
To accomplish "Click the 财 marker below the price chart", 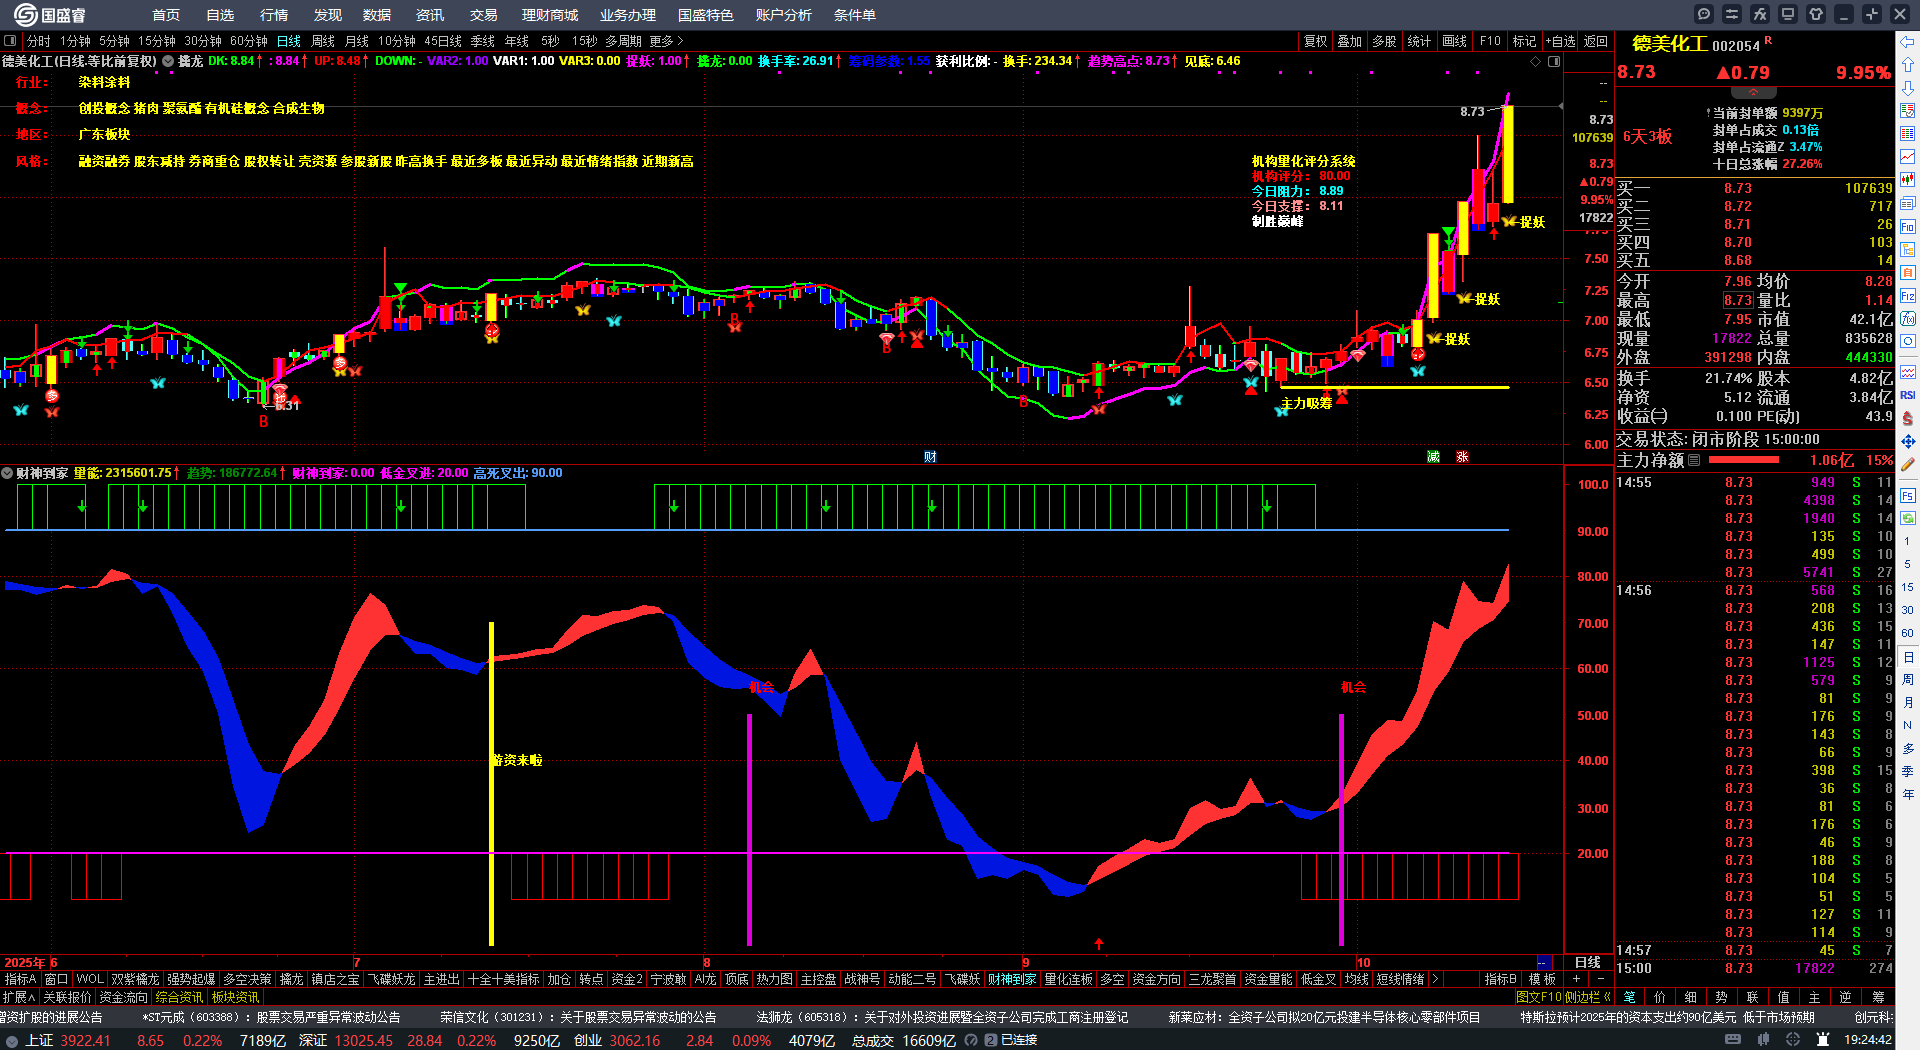I will pyautogui.click(x=930, y=457).
